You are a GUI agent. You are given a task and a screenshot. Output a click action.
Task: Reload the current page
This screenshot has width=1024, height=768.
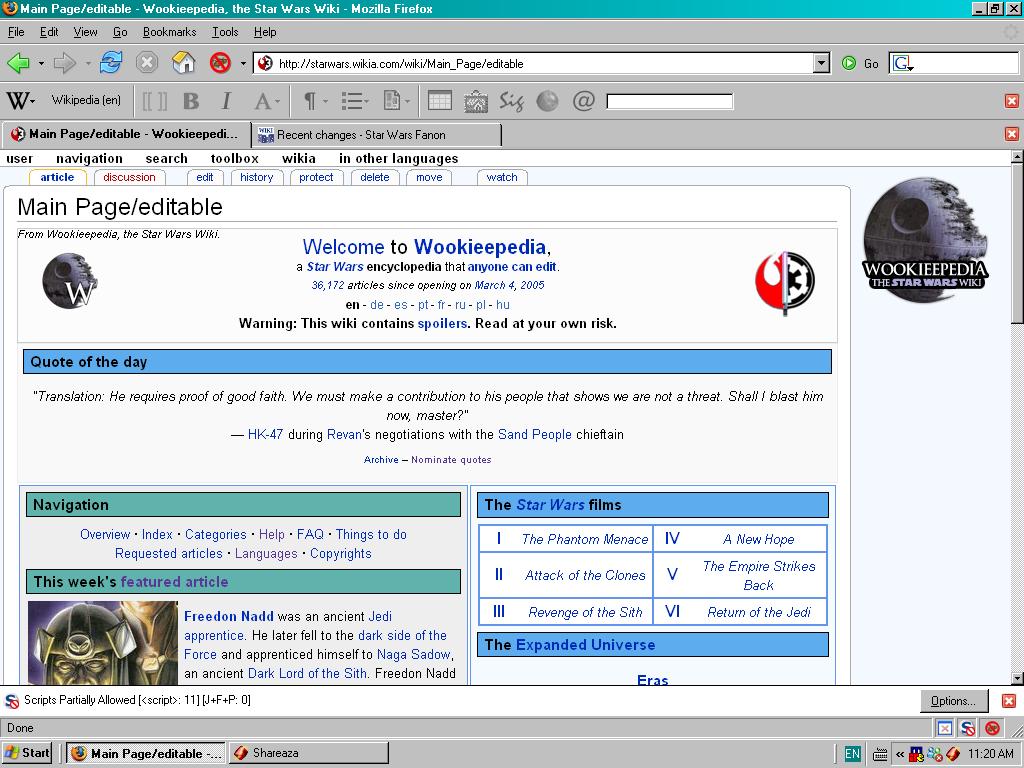111,63
